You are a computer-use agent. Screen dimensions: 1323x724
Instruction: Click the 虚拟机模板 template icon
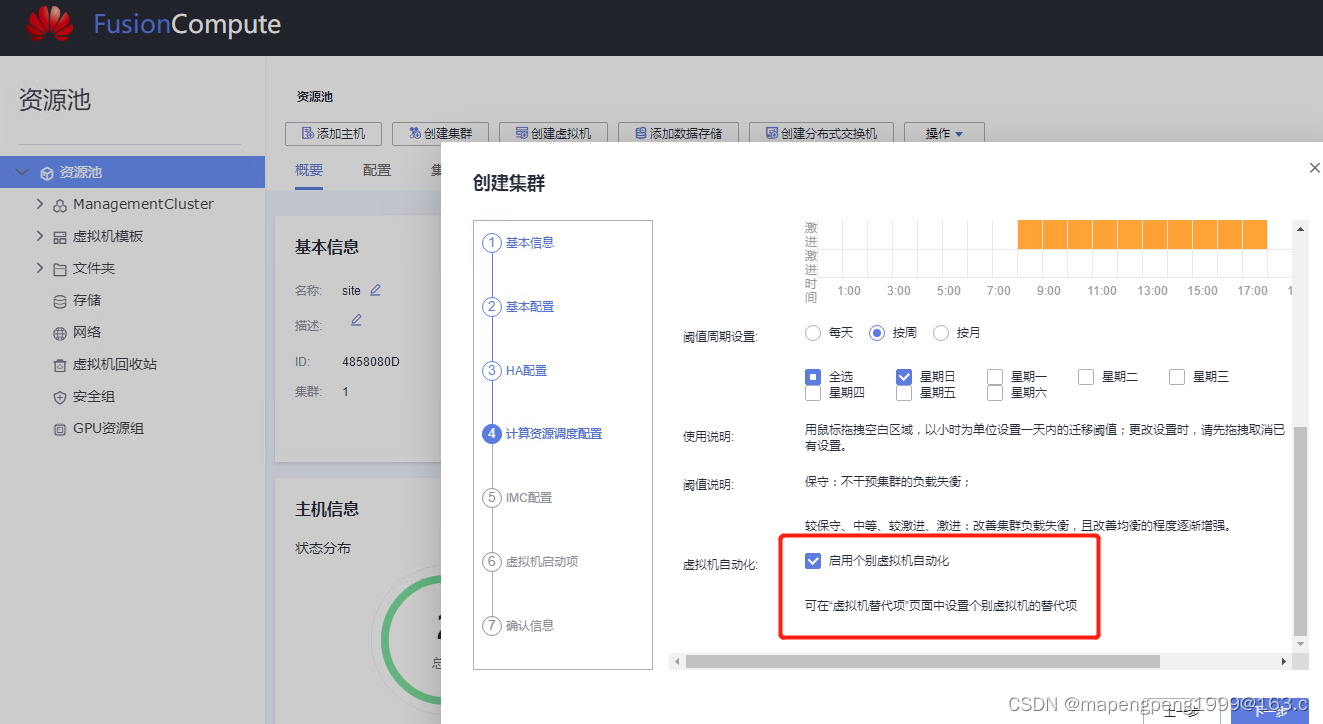(60, 237)
